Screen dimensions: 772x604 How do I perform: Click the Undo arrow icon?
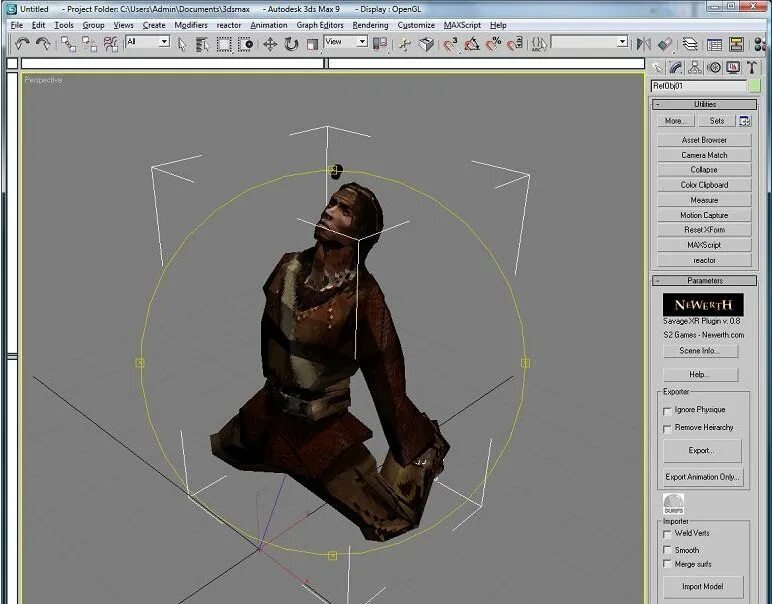click(22, 44)
